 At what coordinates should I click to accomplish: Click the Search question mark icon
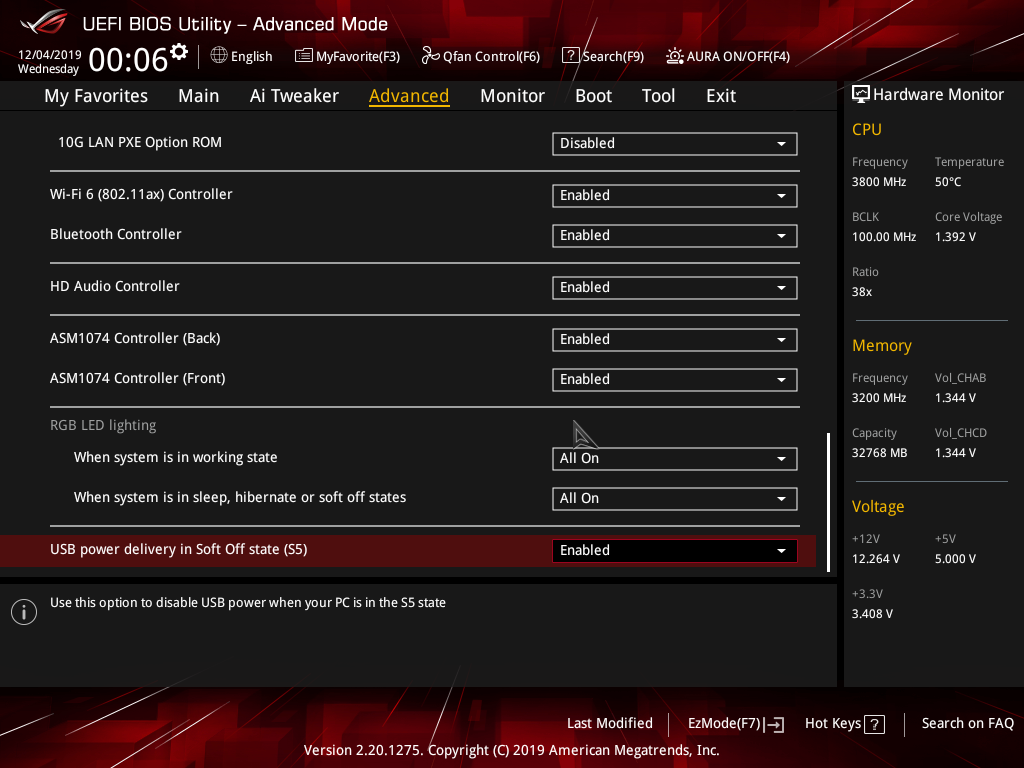(570, 56)
